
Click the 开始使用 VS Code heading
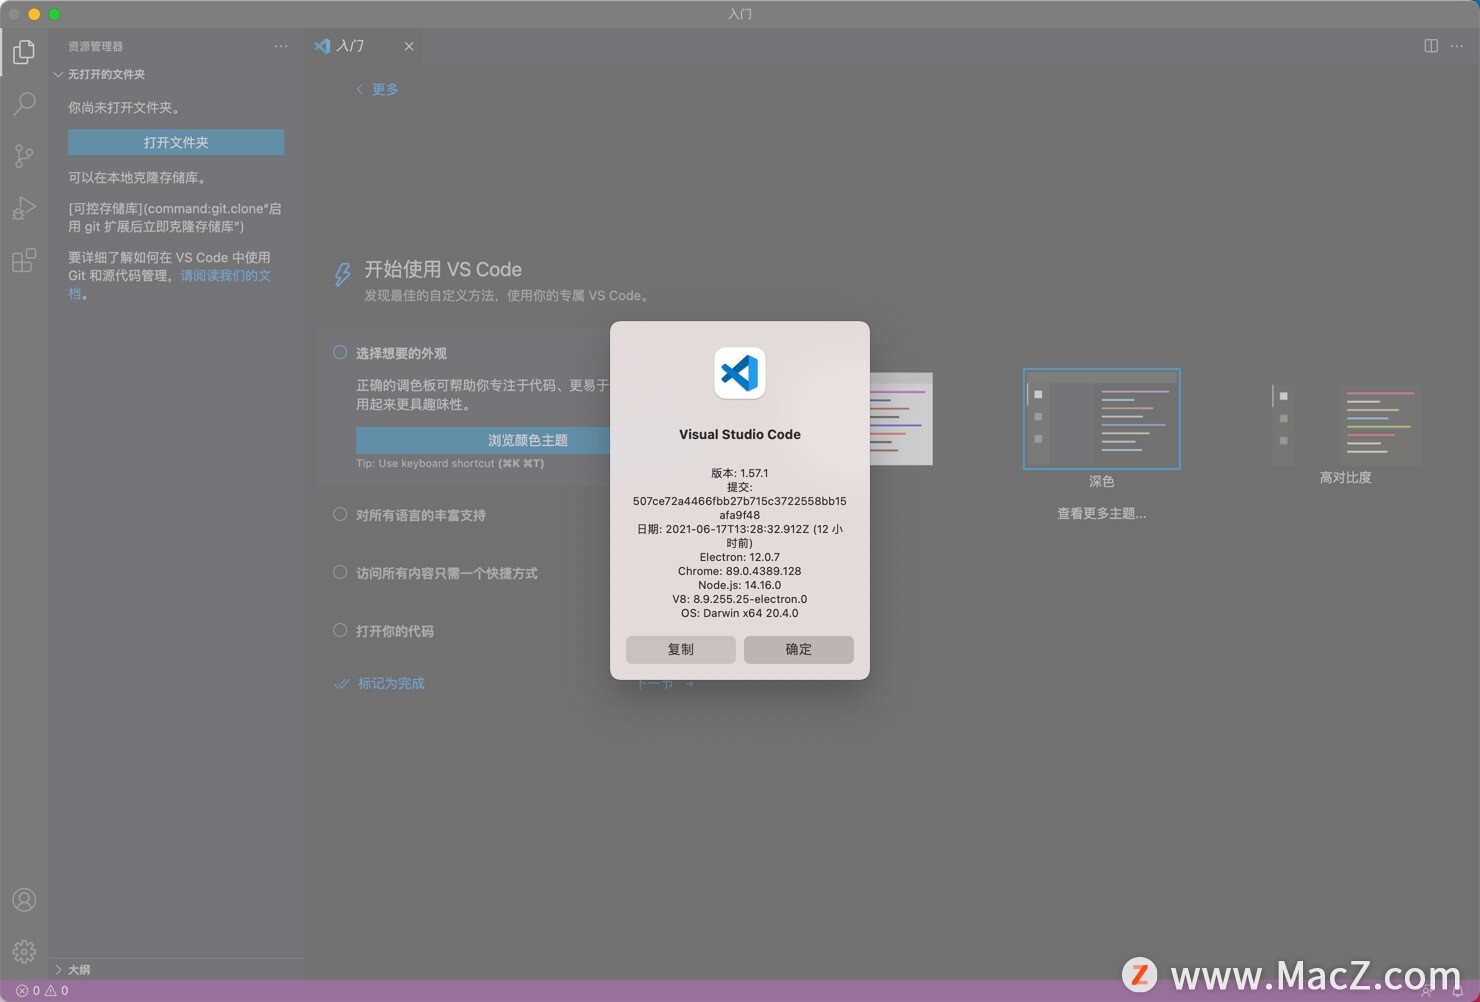[443, 269]
